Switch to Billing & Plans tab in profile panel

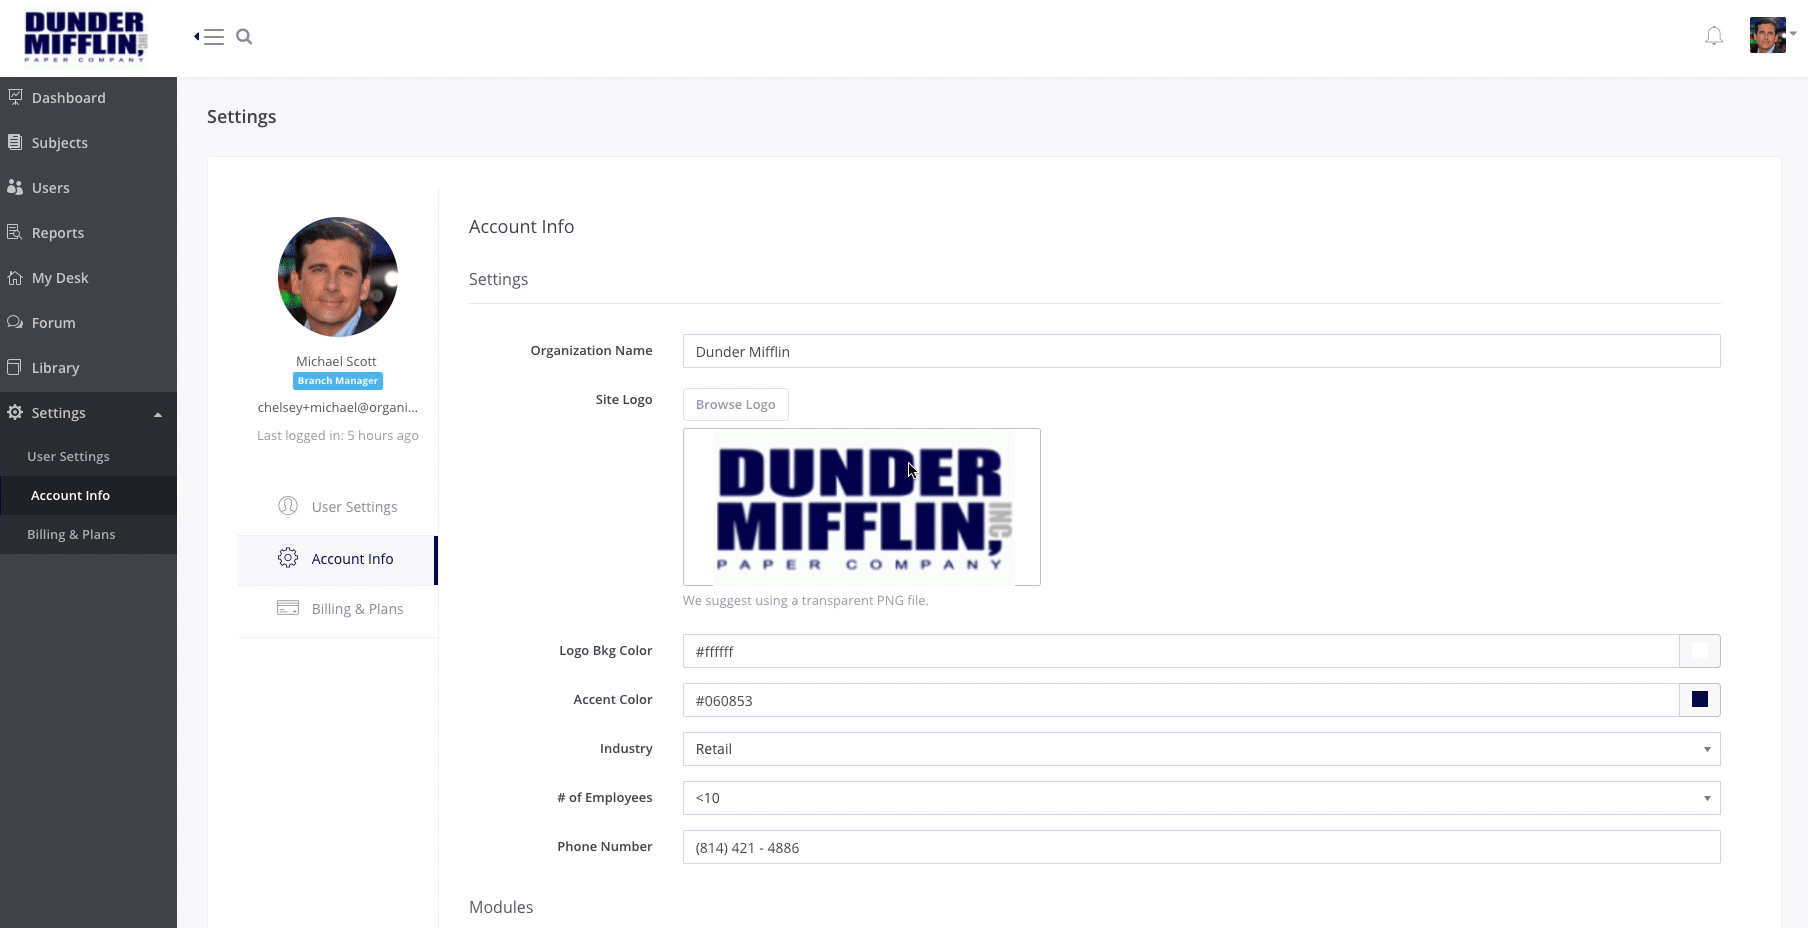[338, 609]
